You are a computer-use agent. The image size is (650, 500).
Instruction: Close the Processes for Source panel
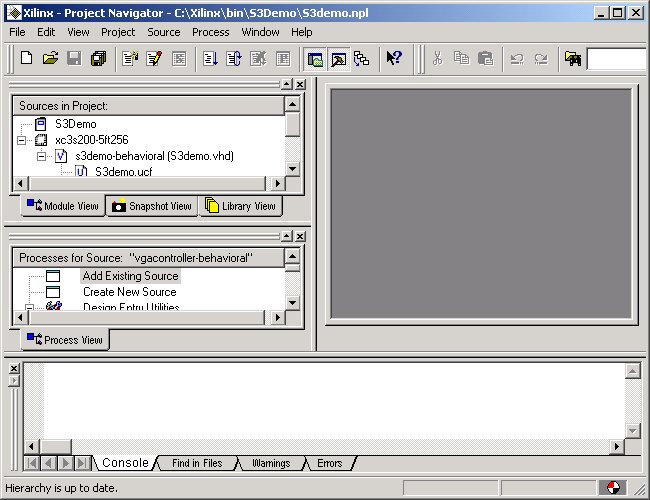300,236
